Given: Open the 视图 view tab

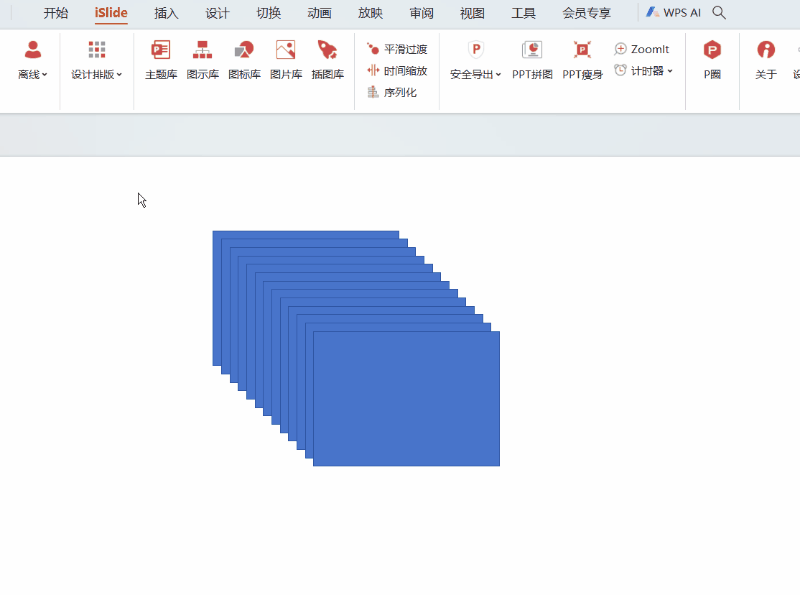Looking at the screenshot, I should (x=472, y=13).
